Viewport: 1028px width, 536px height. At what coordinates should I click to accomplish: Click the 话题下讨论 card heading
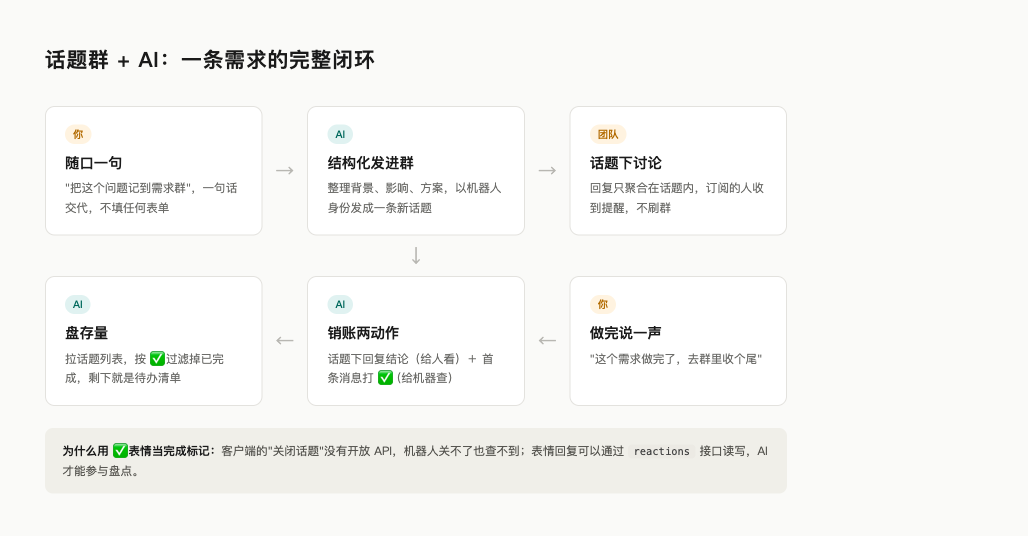(625, 163)
